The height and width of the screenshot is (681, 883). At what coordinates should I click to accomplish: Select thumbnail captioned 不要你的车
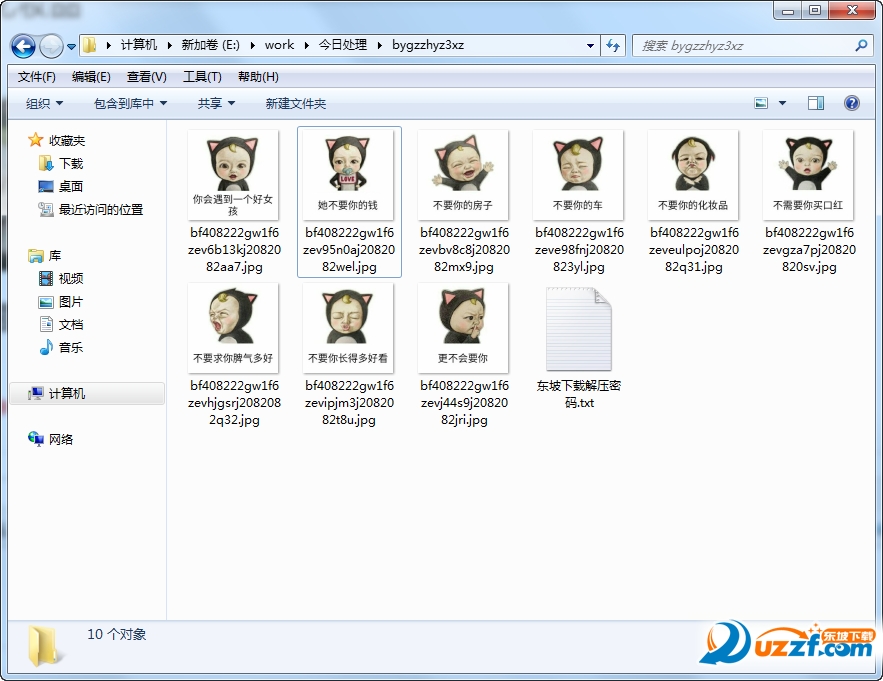[x=578, y=175]
